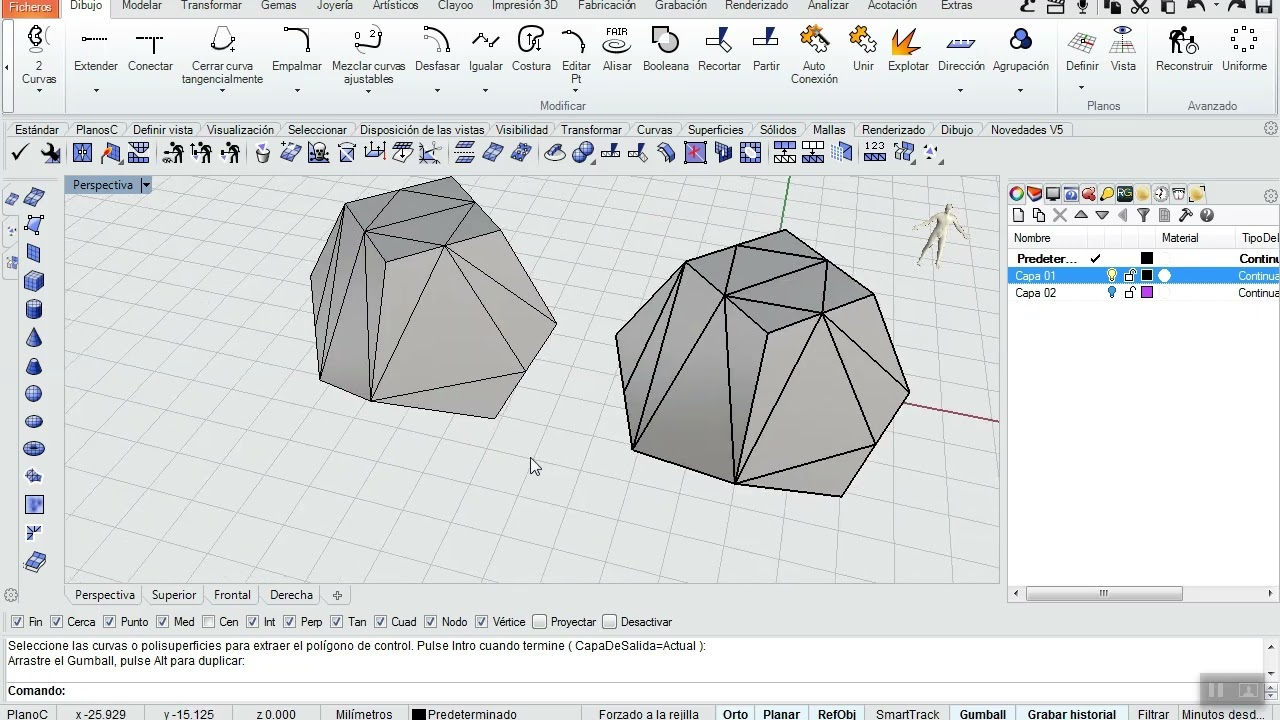The image size is (1280, 720).
Task: Expand the 2 Curvas dropdown arrow
Action: click(x=39, y=91)
